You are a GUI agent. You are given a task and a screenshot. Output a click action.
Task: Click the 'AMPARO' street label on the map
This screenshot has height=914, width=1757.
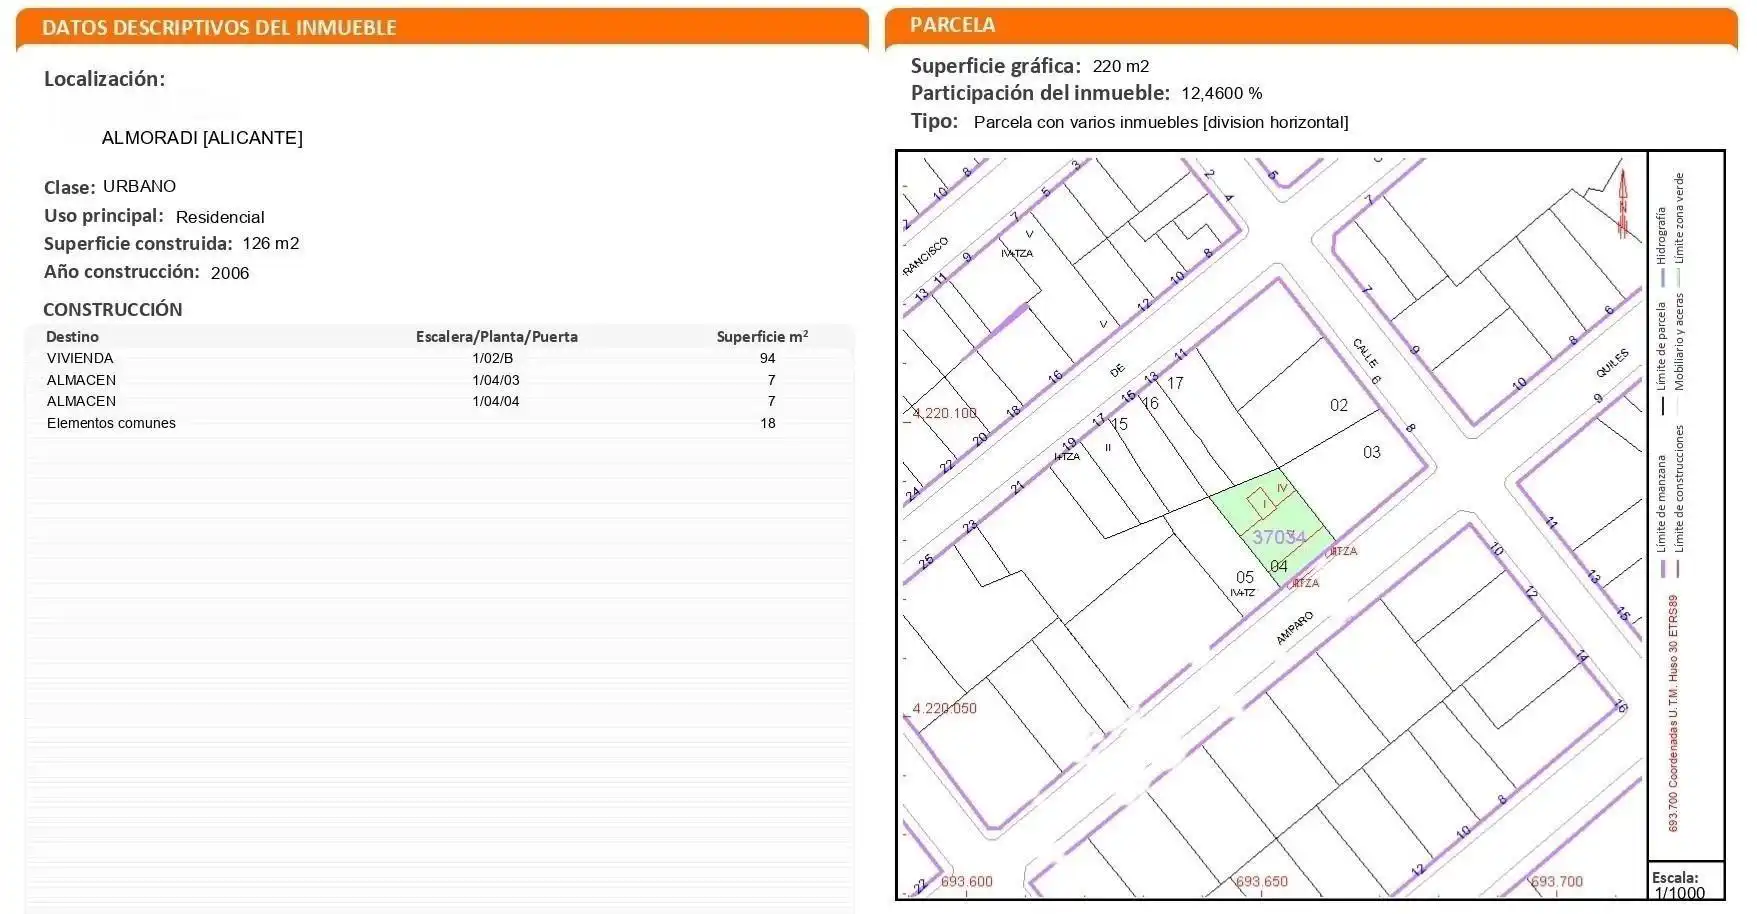pyautogui.click(x=1295, y=628)
